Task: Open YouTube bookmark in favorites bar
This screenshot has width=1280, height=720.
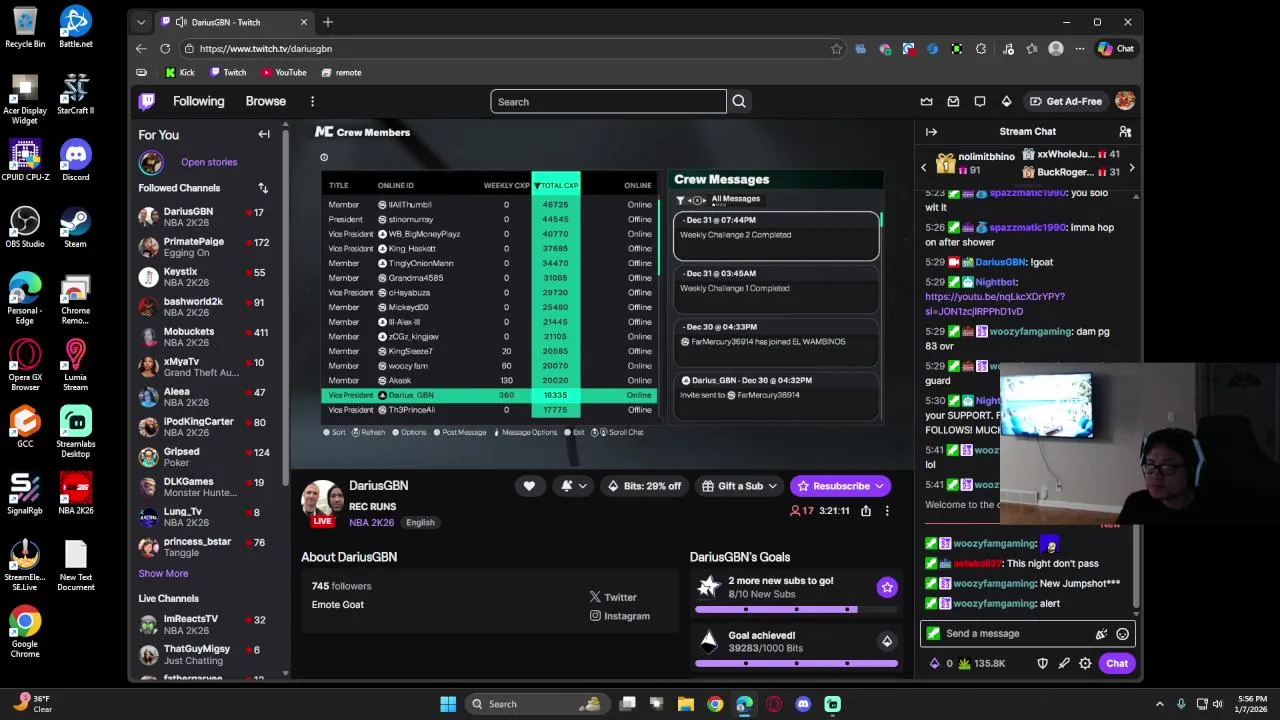Action: tap(284, 72)
